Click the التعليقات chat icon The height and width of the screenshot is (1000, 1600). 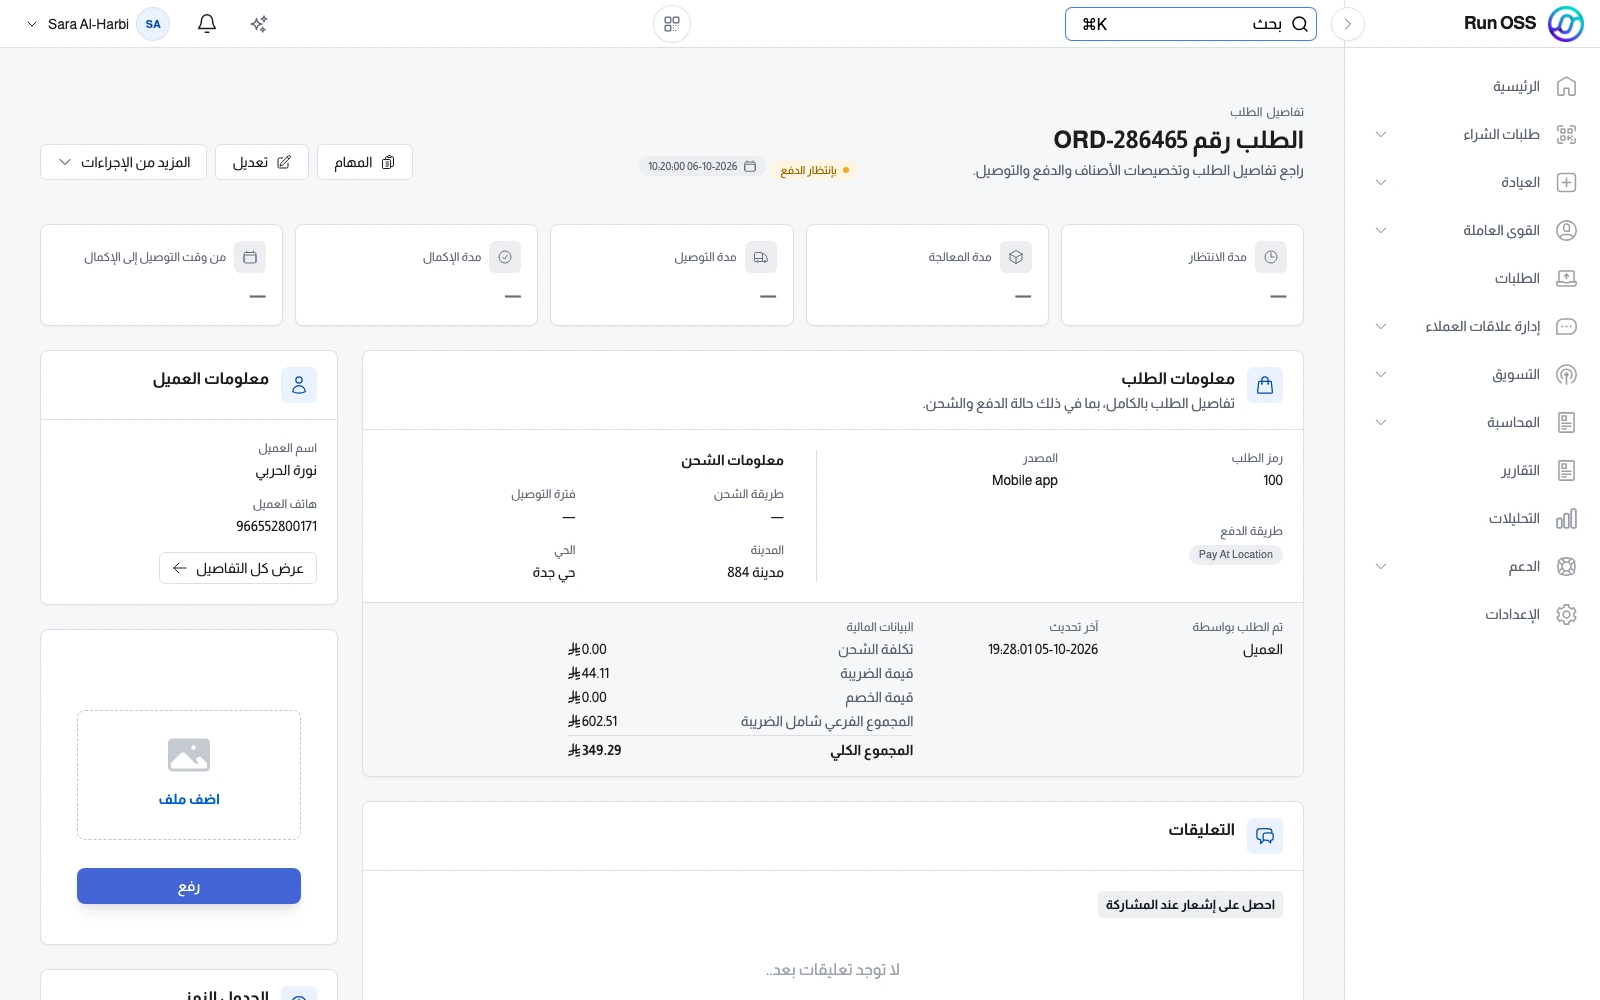coord(1265,836)
